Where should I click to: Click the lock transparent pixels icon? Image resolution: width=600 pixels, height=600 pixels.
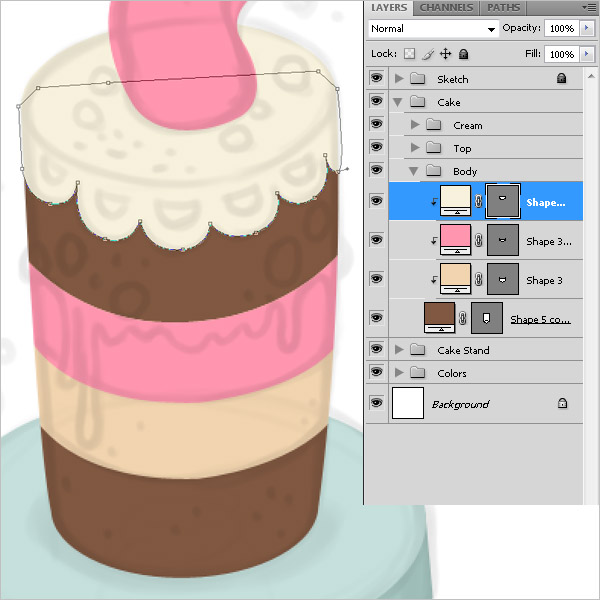click(409, 54)
